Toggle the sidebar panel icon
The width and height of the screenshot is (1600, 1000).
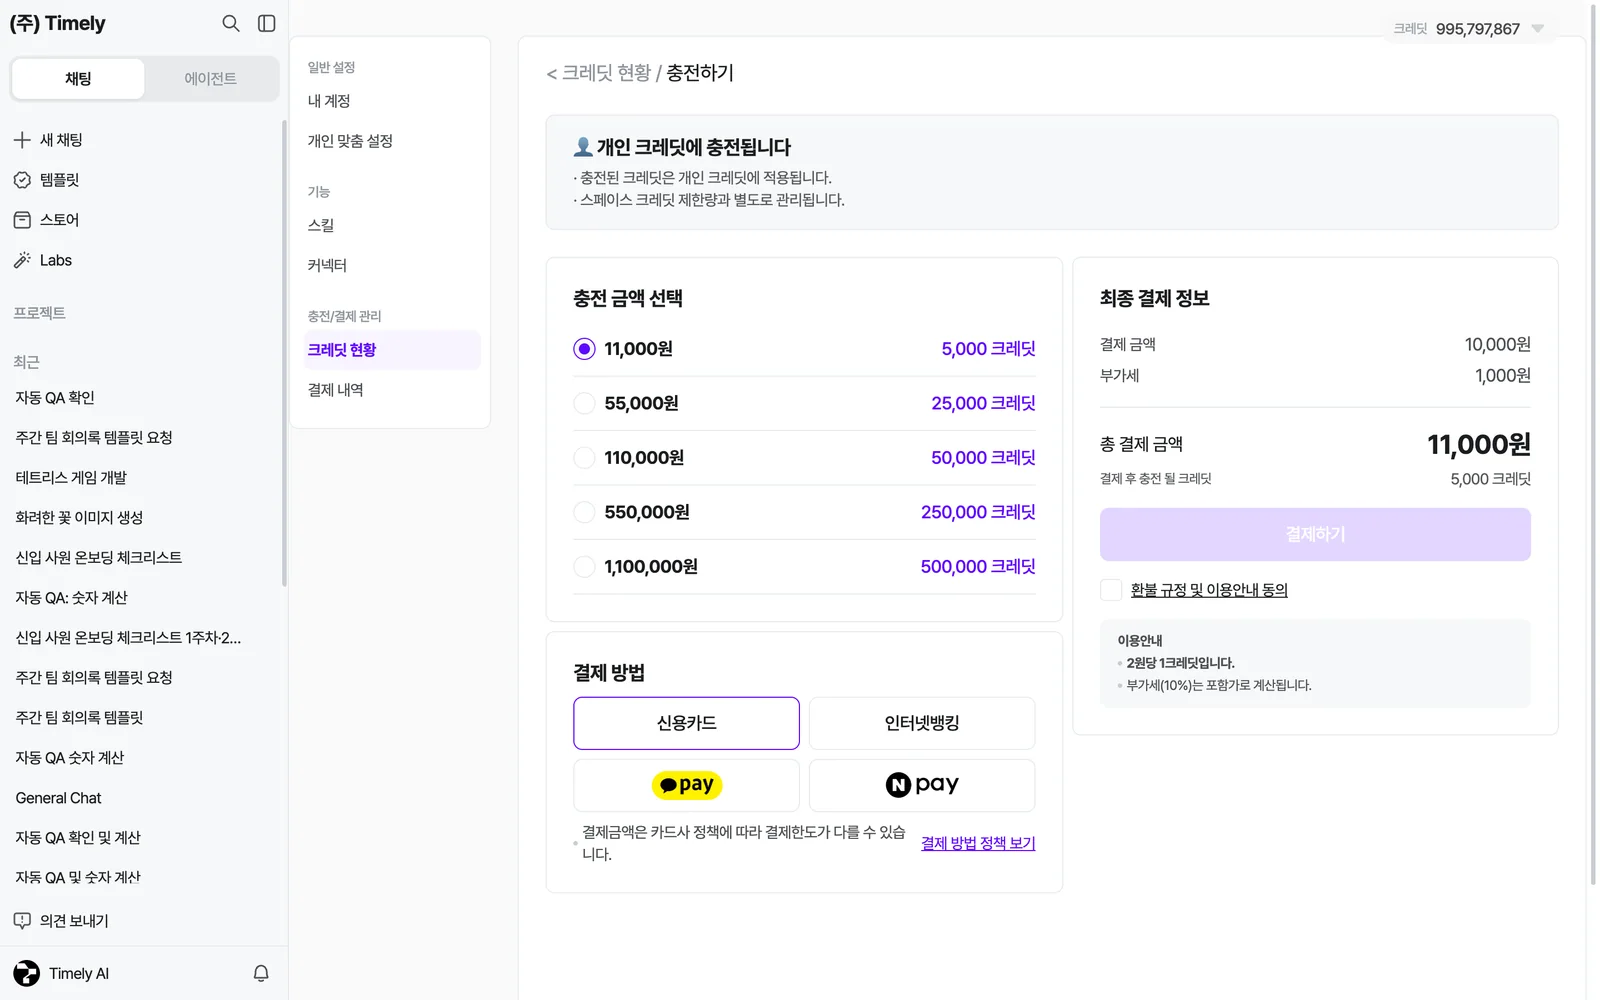(267, 23)
